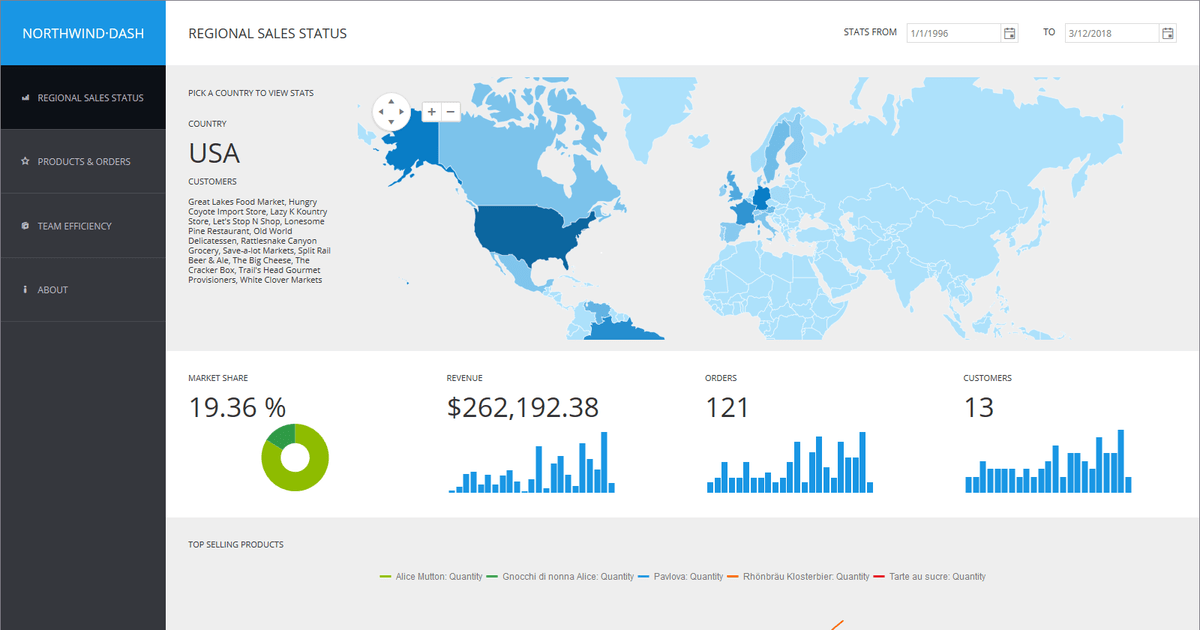Zoom out of the map with minus button
The height and width of the screenshot is (630, 1200).
[x=450, y=112]
